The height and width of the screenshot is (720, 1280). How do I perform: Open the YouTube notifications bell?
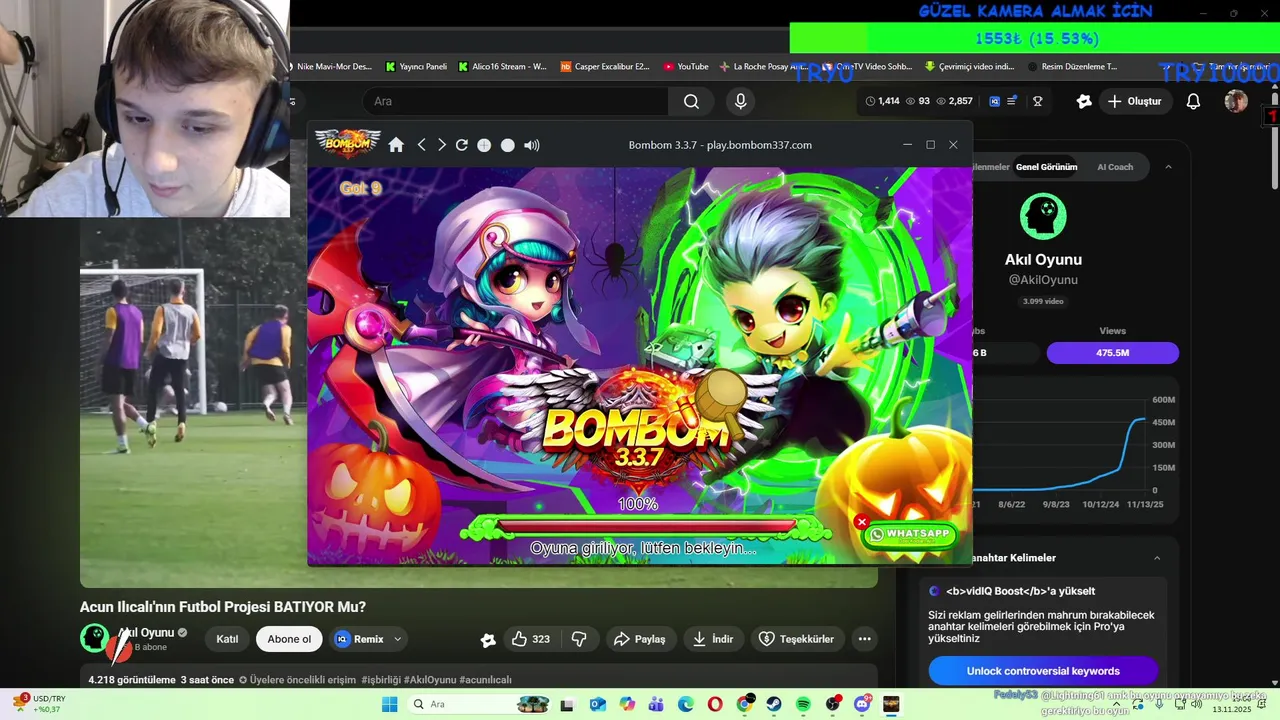pos(1193,101)
